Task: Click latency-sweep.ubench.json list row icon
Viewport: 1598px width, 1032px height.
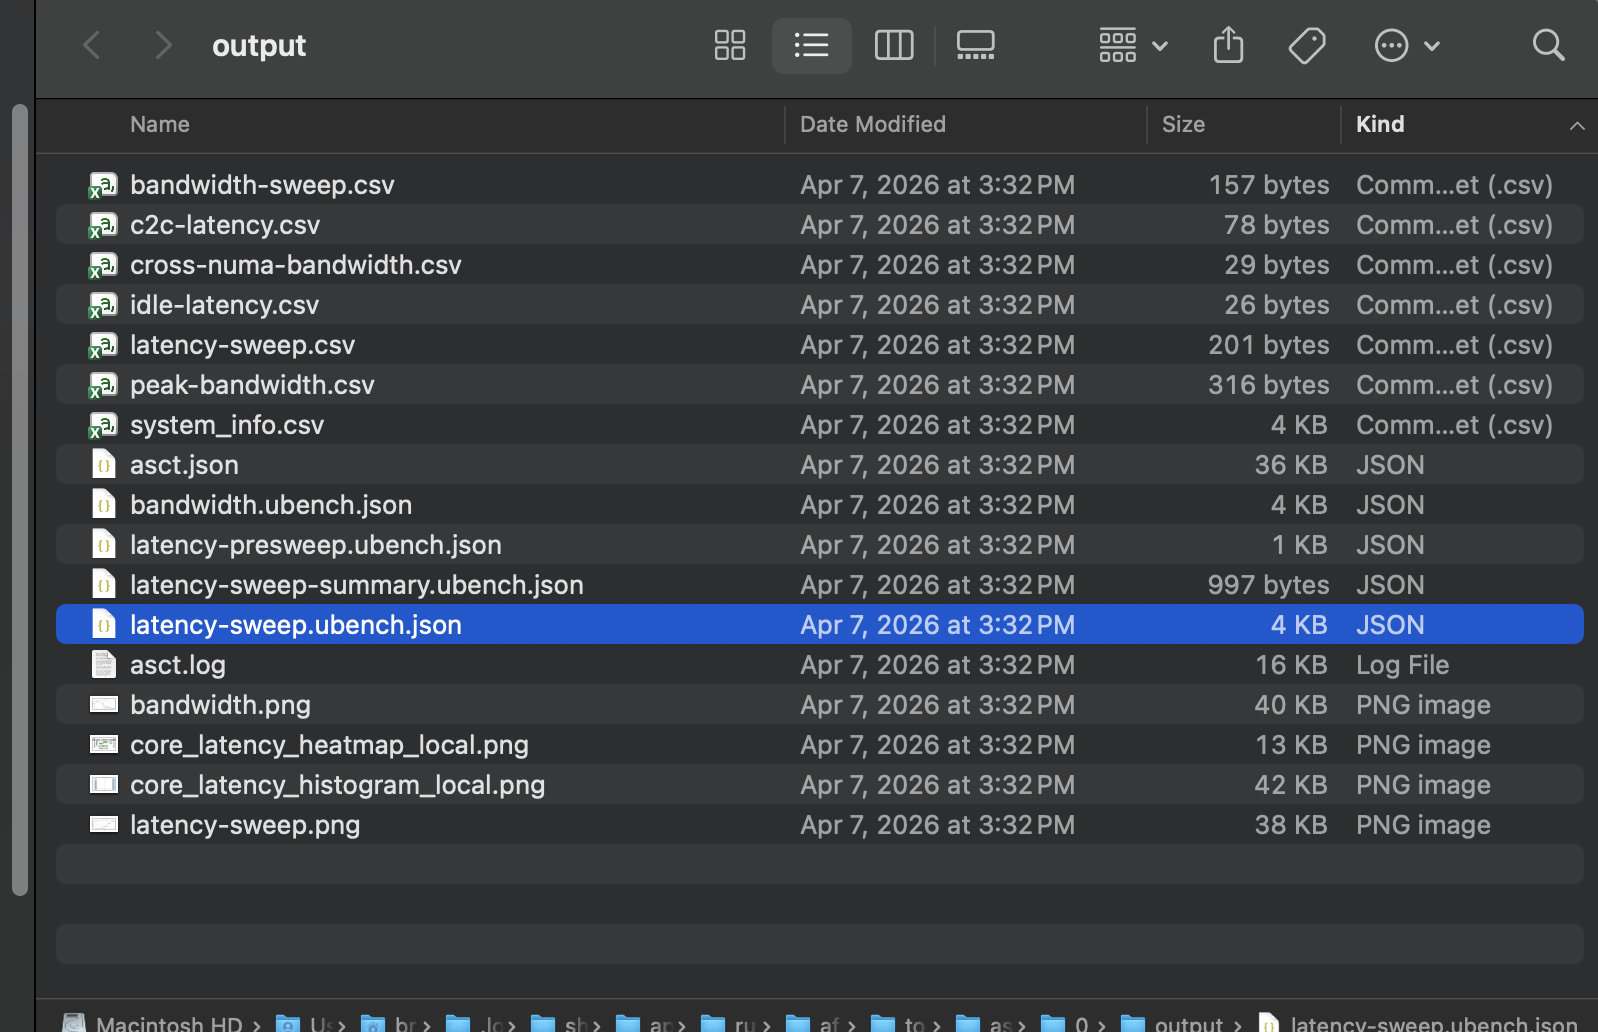Action: [104, 625]
